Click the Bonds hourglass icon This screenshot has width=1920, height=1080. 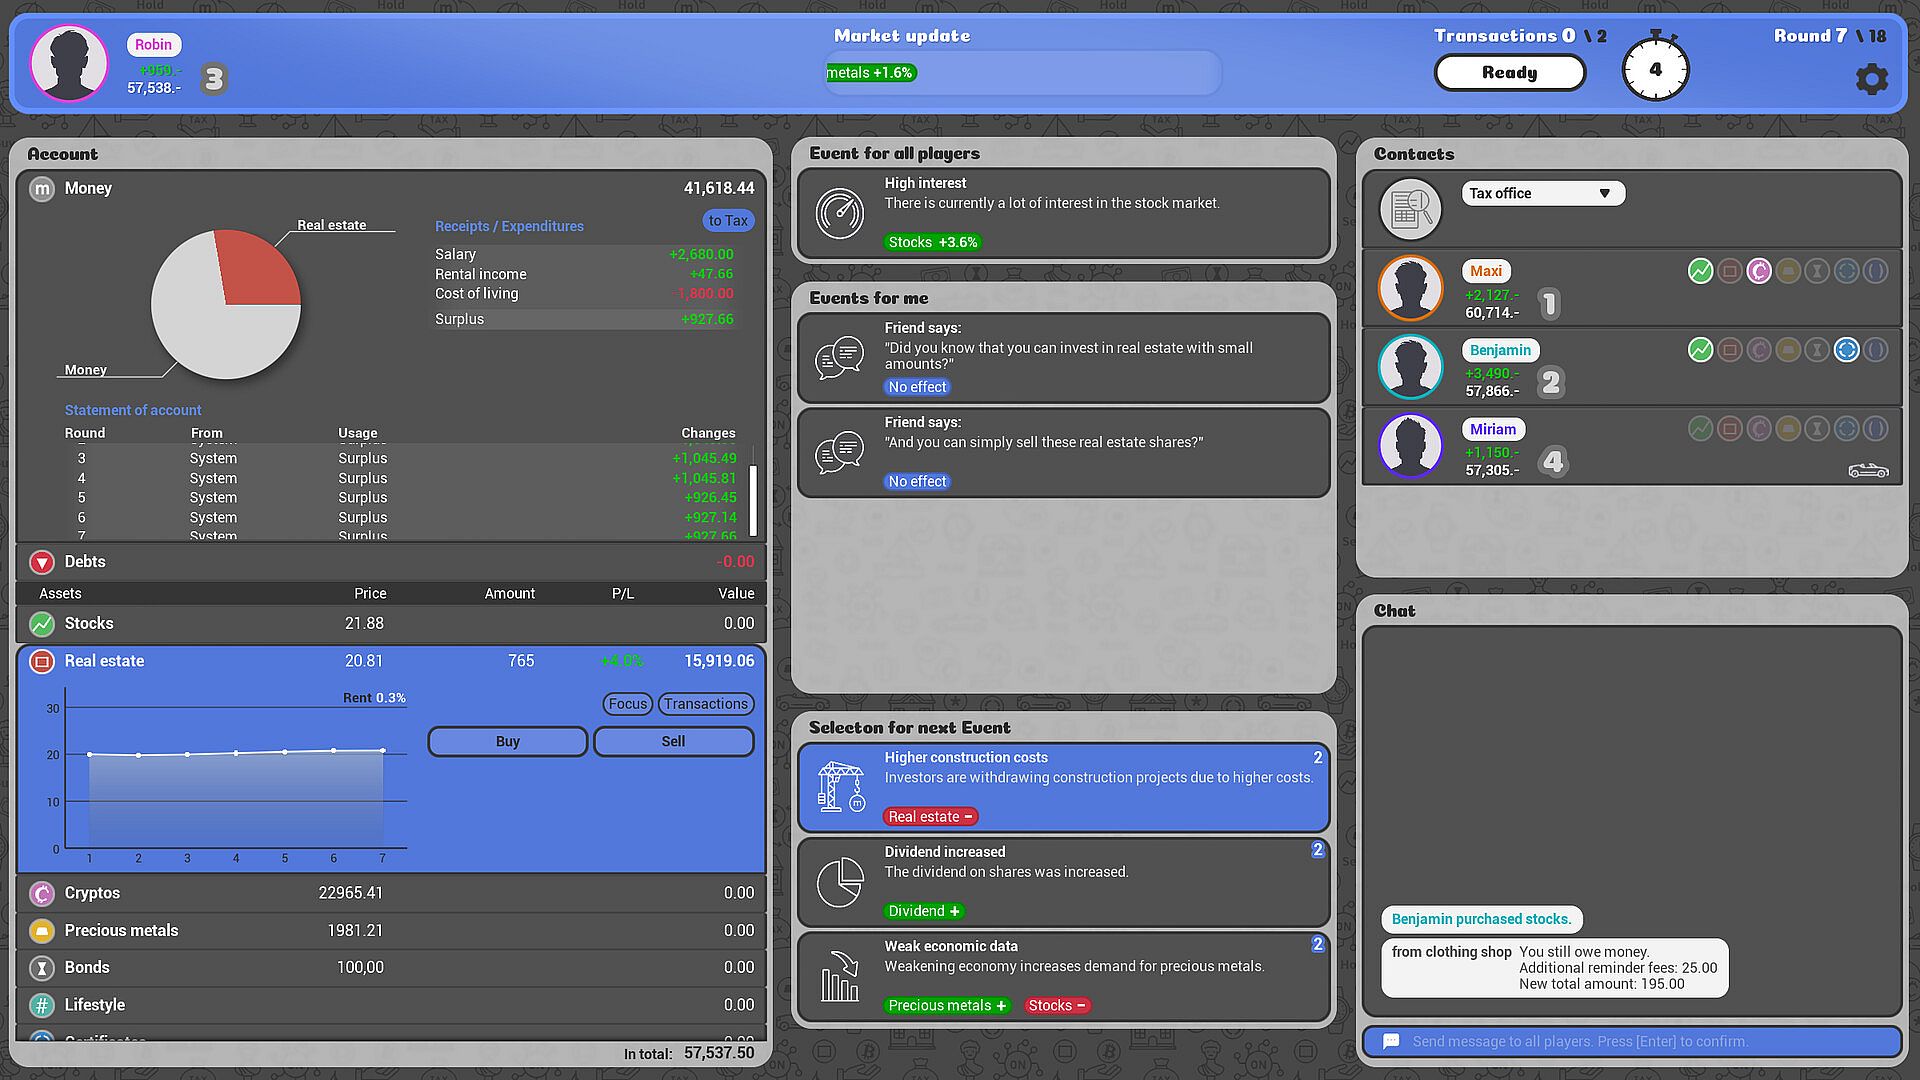(41, 968)
